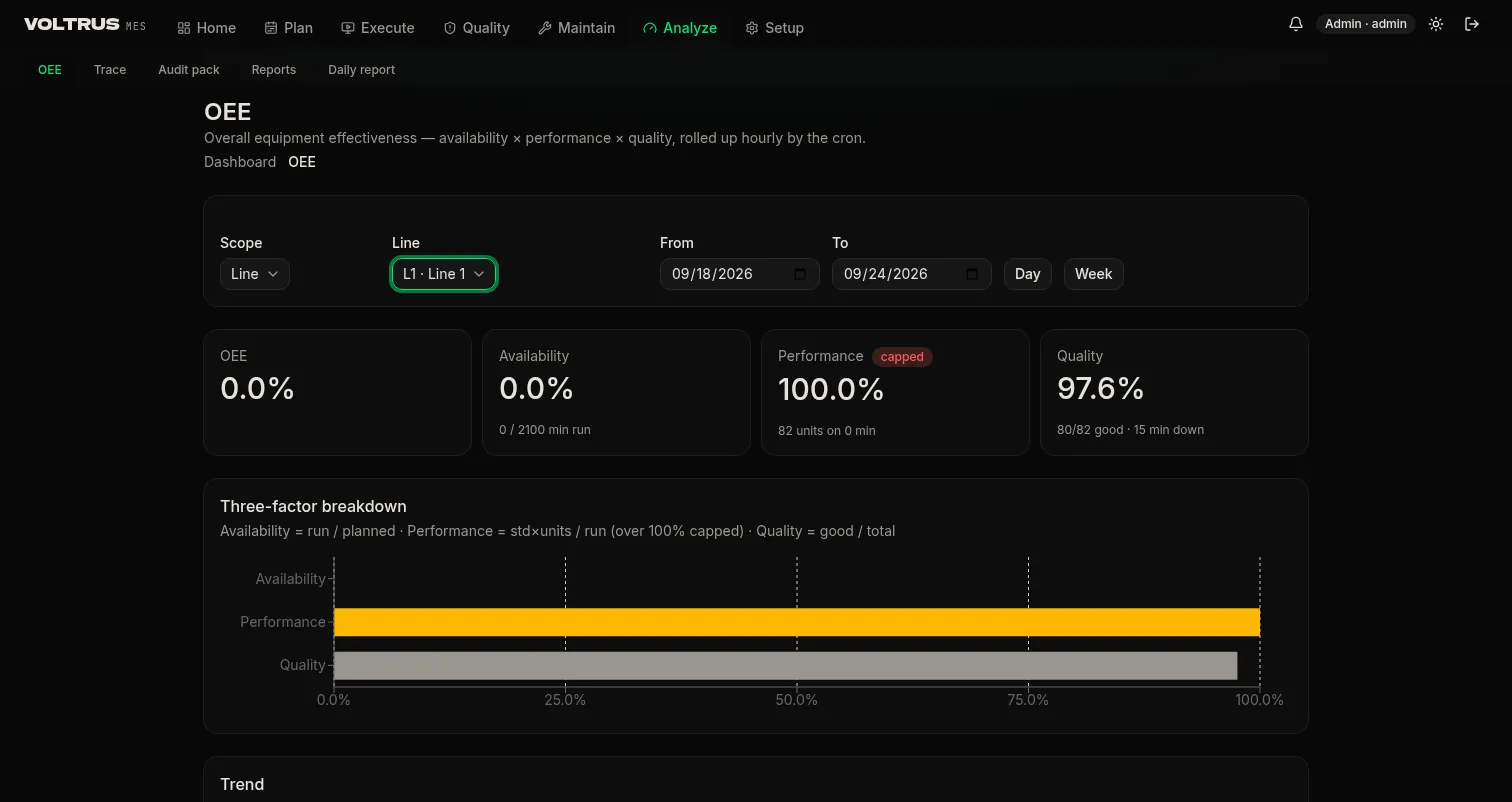Click the Quality 97.6% value
The width and height of the screenshot is (1512, 802).
coord(1100,388)
